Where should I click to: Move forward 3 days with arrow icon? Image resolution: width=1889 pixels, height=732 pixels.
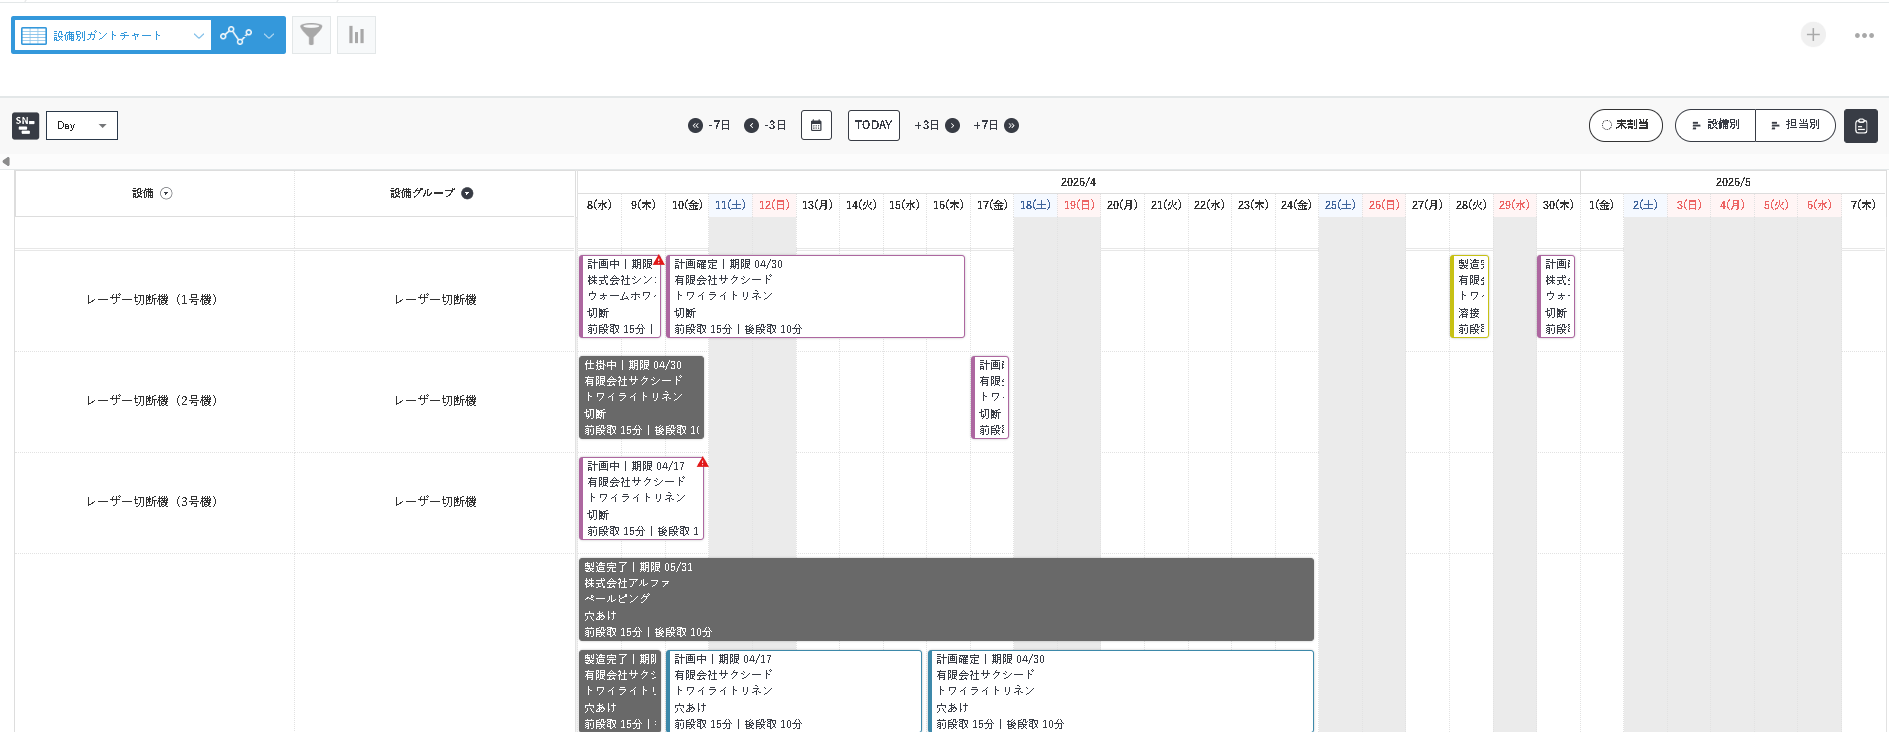click(x=952, y=125)
